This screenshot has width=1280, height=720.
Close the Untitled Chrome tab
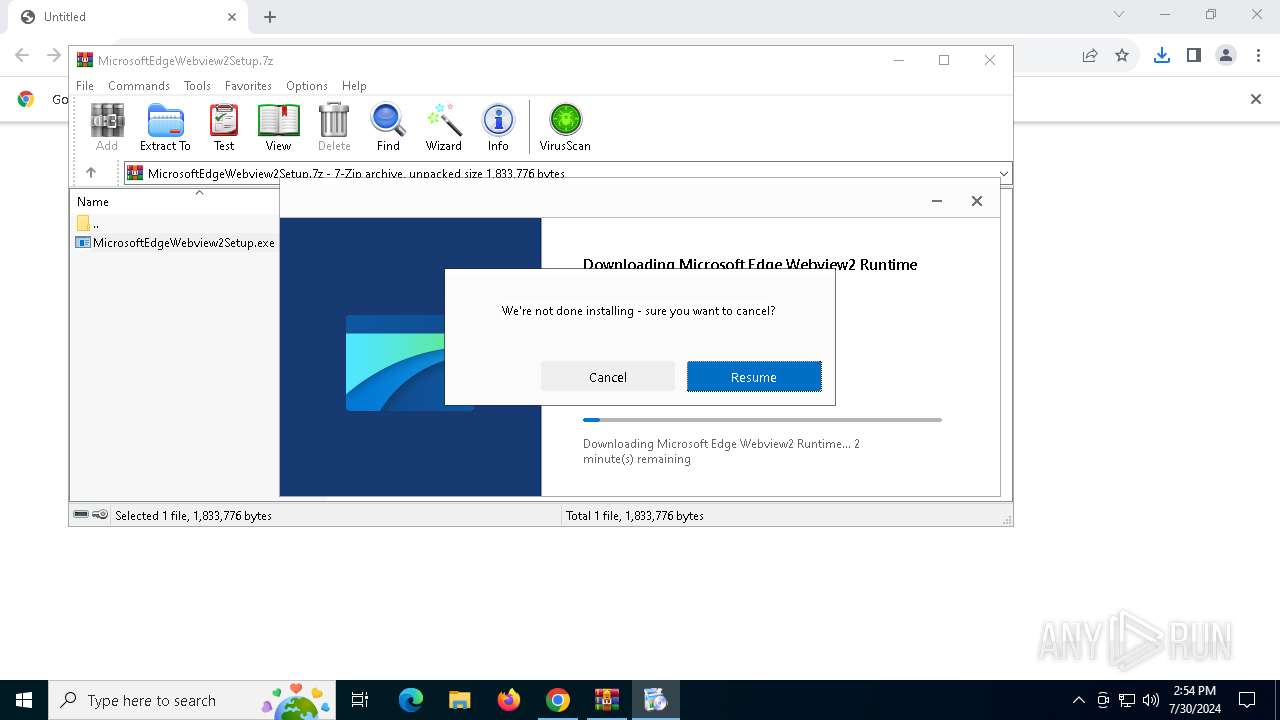pos(232,17)
